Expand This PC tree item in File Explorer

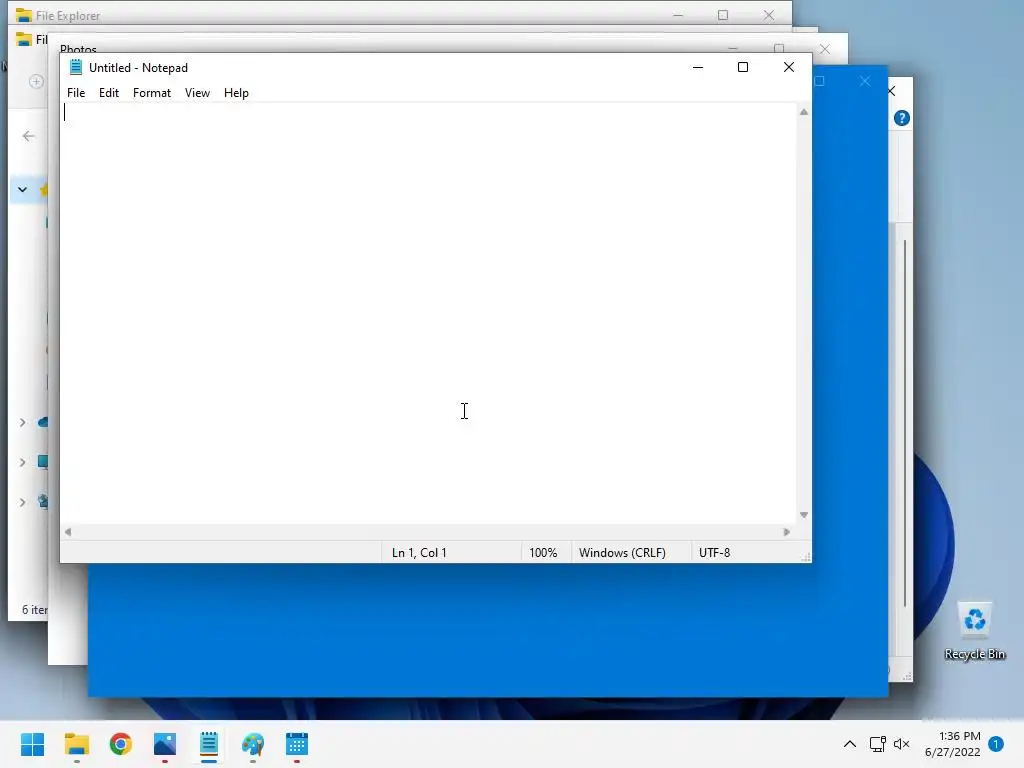coord(22,462)
